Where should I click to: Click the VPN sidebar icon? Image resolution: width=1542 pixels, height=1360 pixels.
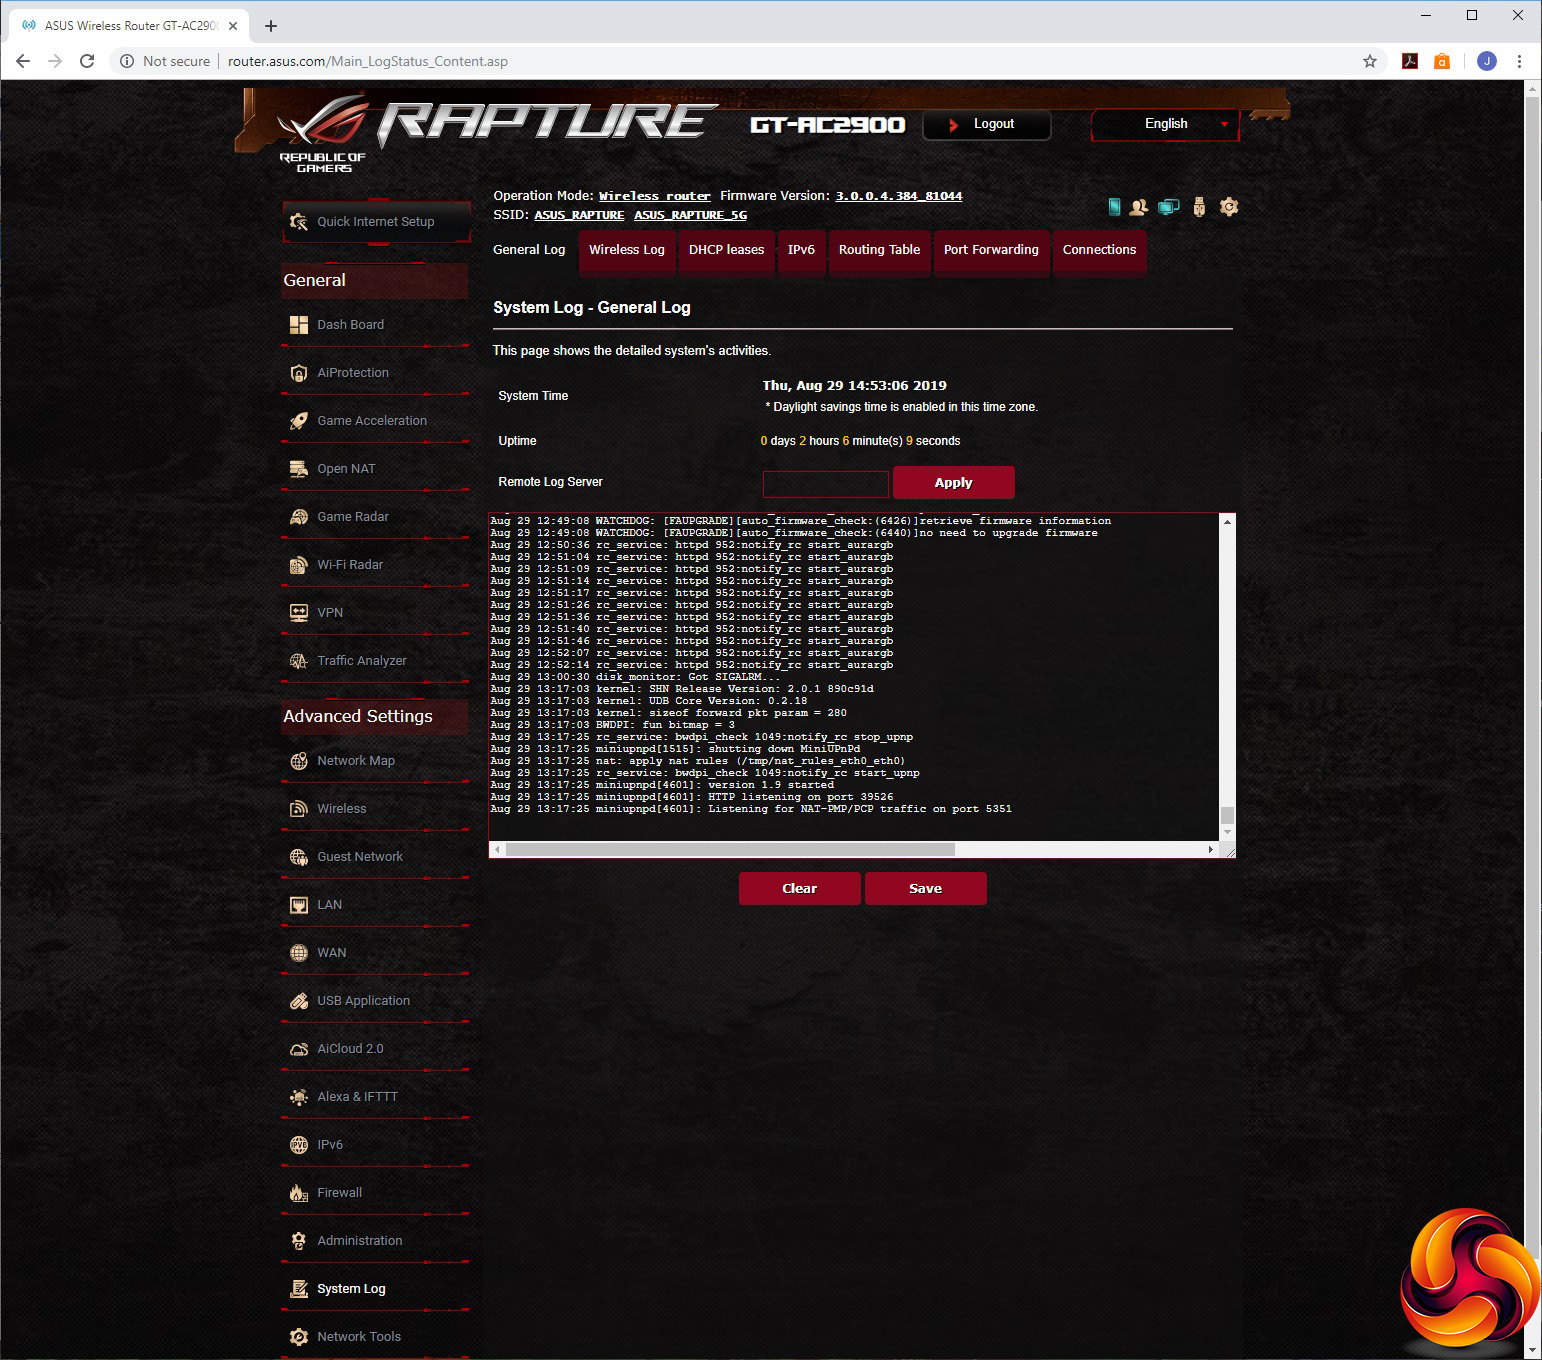tap(298, 613)
